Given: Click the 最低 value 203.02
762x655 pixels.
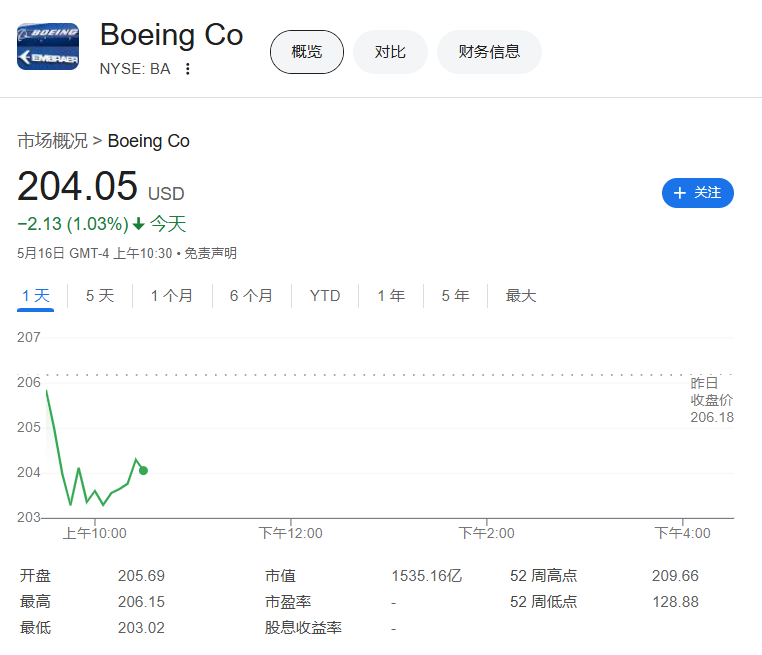Looking at the screenshot, I should [141, 628].
